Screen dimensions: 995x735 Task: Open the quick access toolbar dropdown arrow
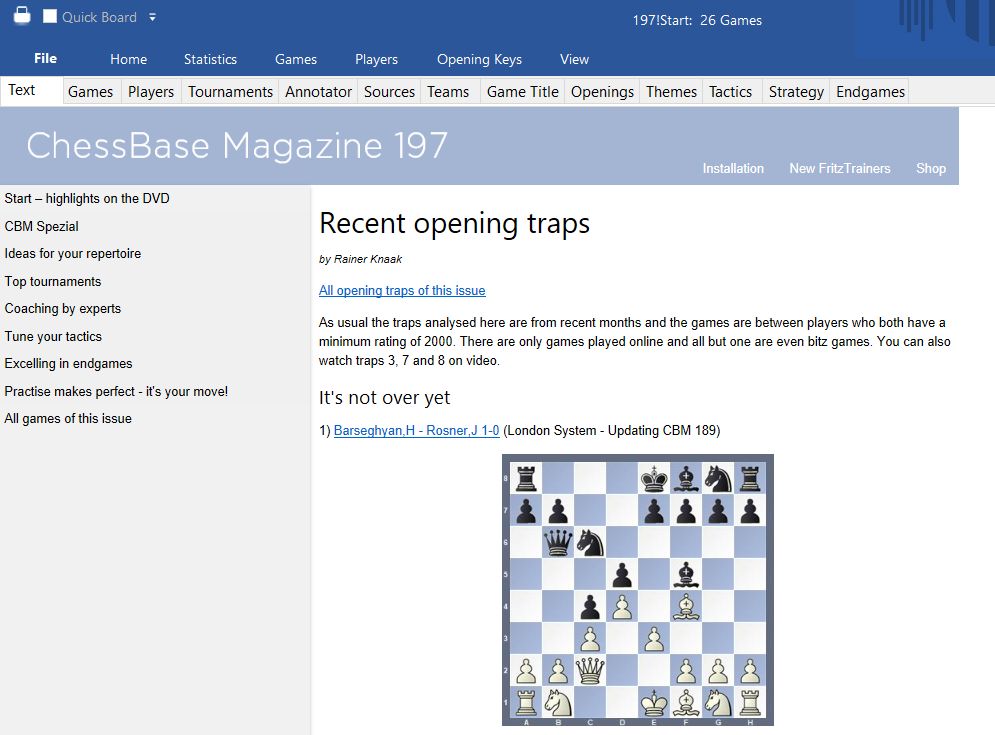(152, 17)
